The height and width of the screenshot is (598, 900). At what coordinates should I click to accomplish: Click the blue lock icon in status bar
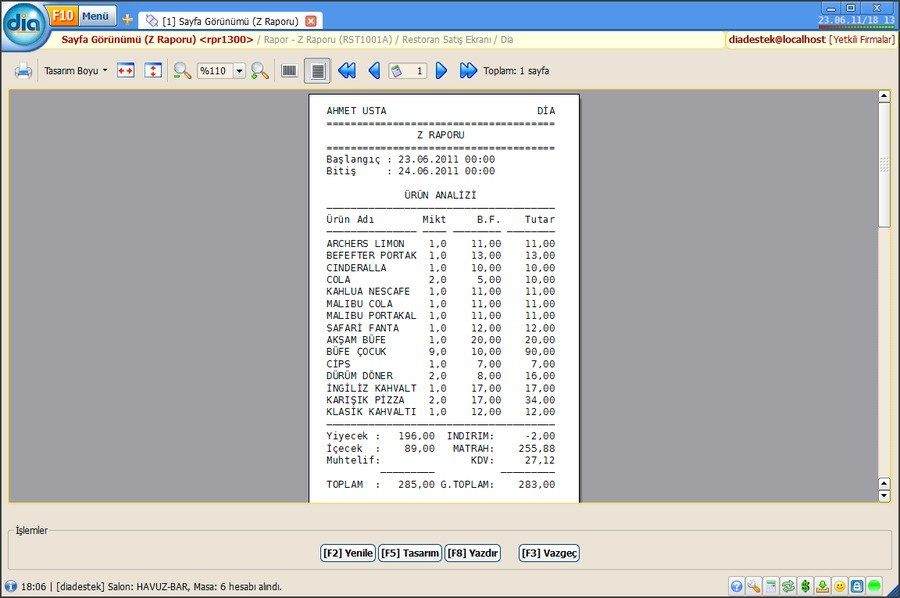coord(857,586)
